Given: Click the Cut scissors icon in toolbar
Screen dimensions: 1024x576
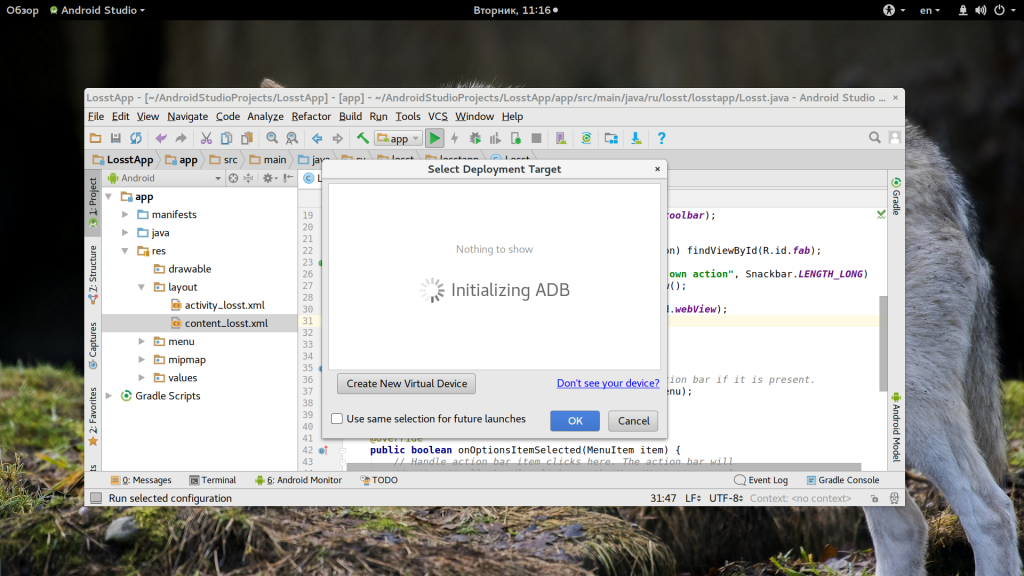Looking at the screenshot, I should pyautogui.click(x=206, y=138).
